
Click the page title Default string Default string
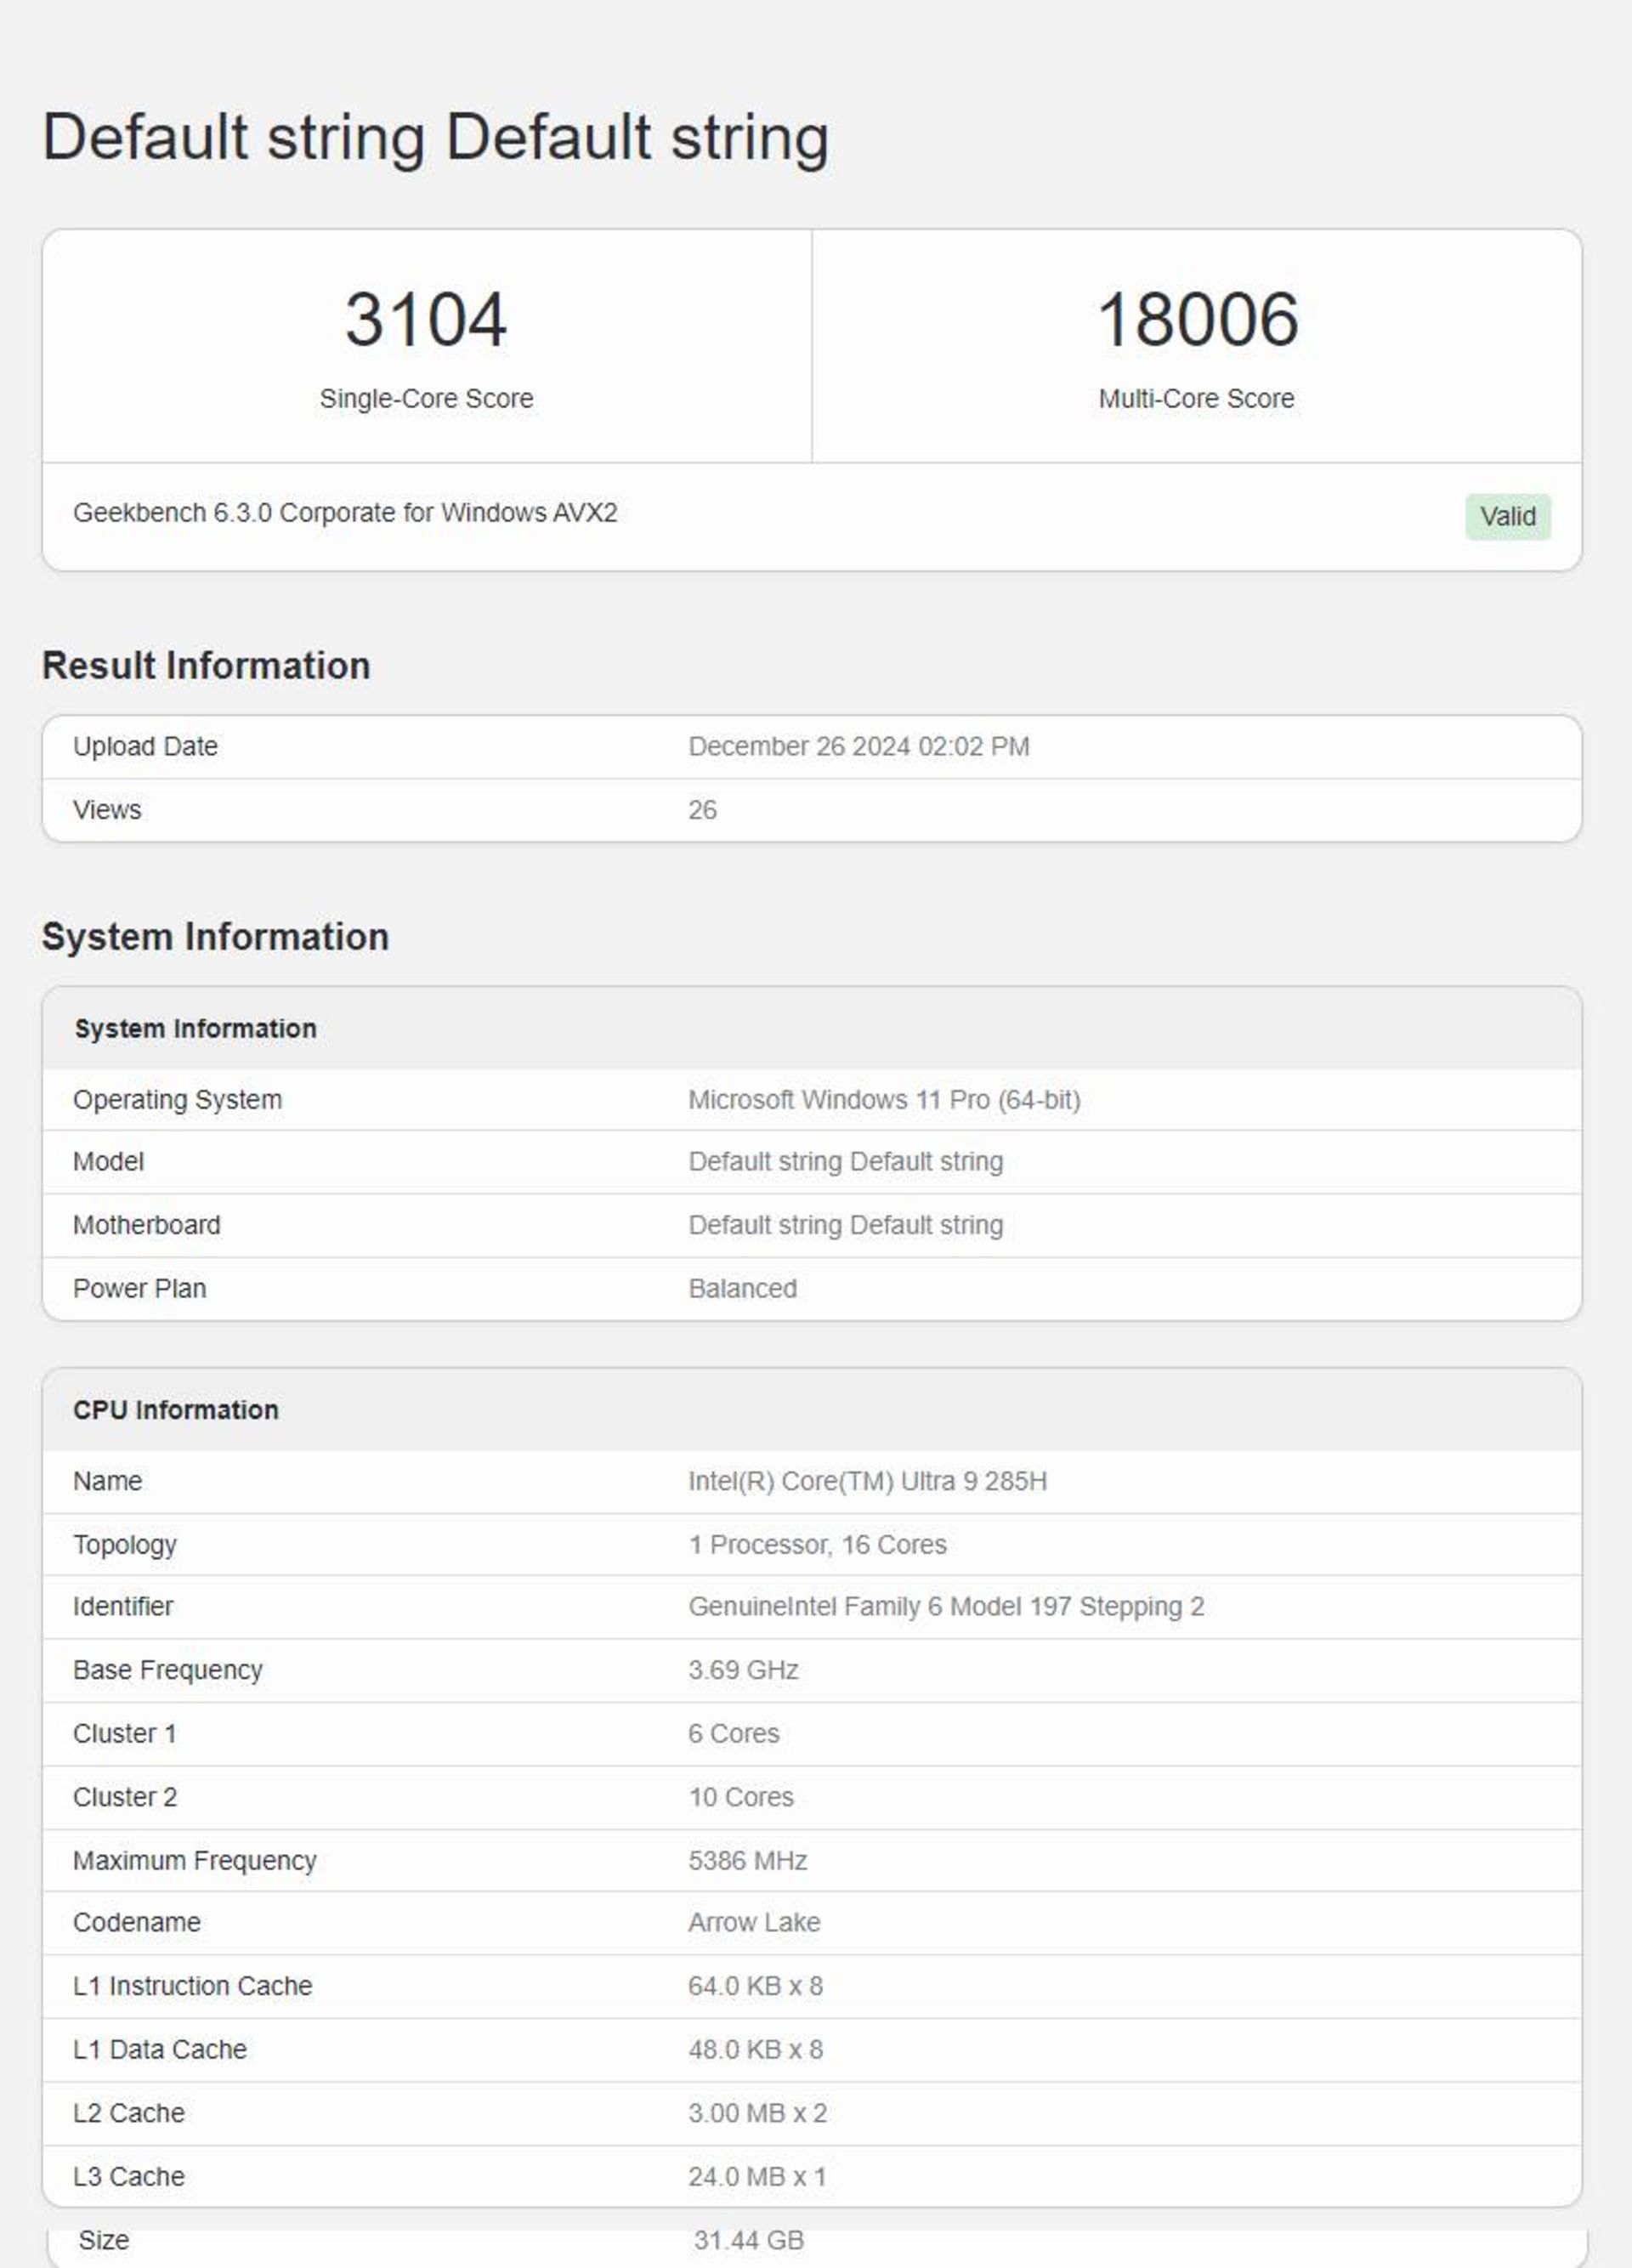pyautogui.click(x=435, y=137)
